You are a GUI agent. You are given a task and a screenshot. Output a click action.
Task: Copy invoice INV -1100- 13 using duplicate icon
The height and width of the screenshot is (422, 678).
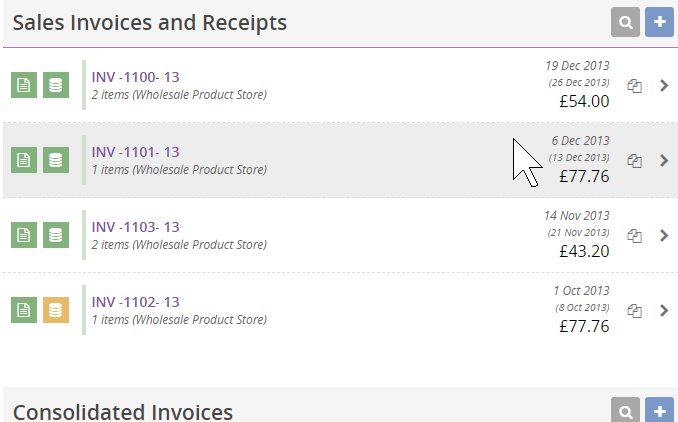click(x=634, y=86)
